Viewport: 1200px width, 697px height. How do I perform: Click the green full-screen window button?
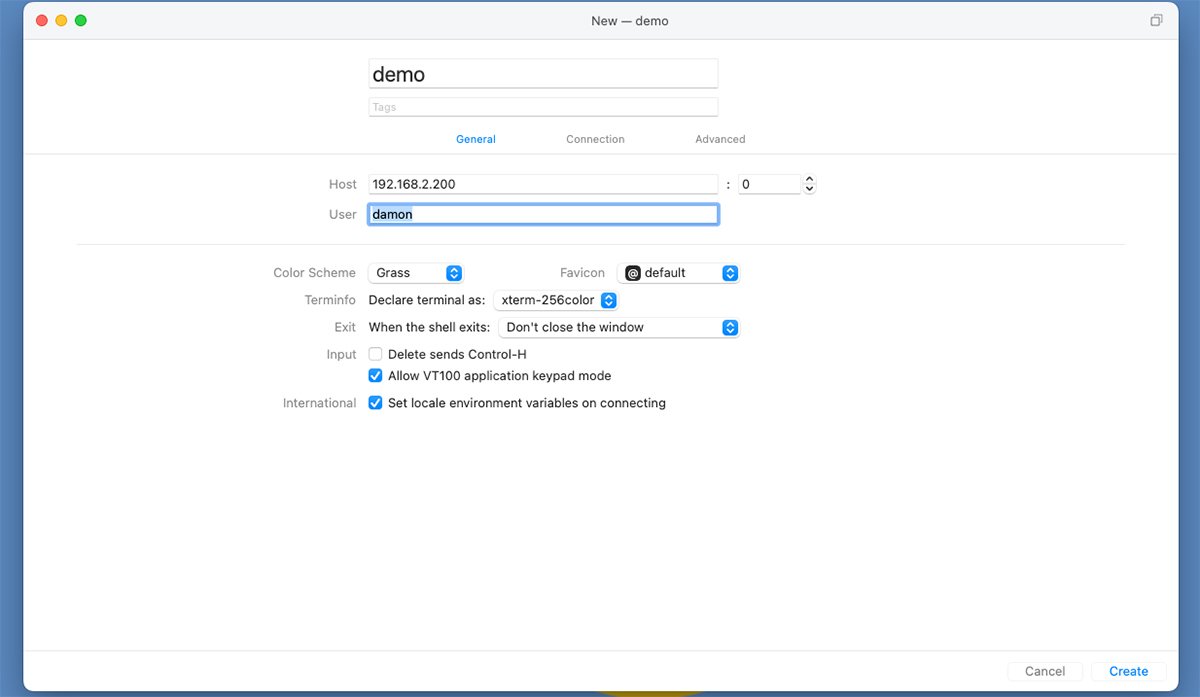pyautogui.click(x=81, y=20)
